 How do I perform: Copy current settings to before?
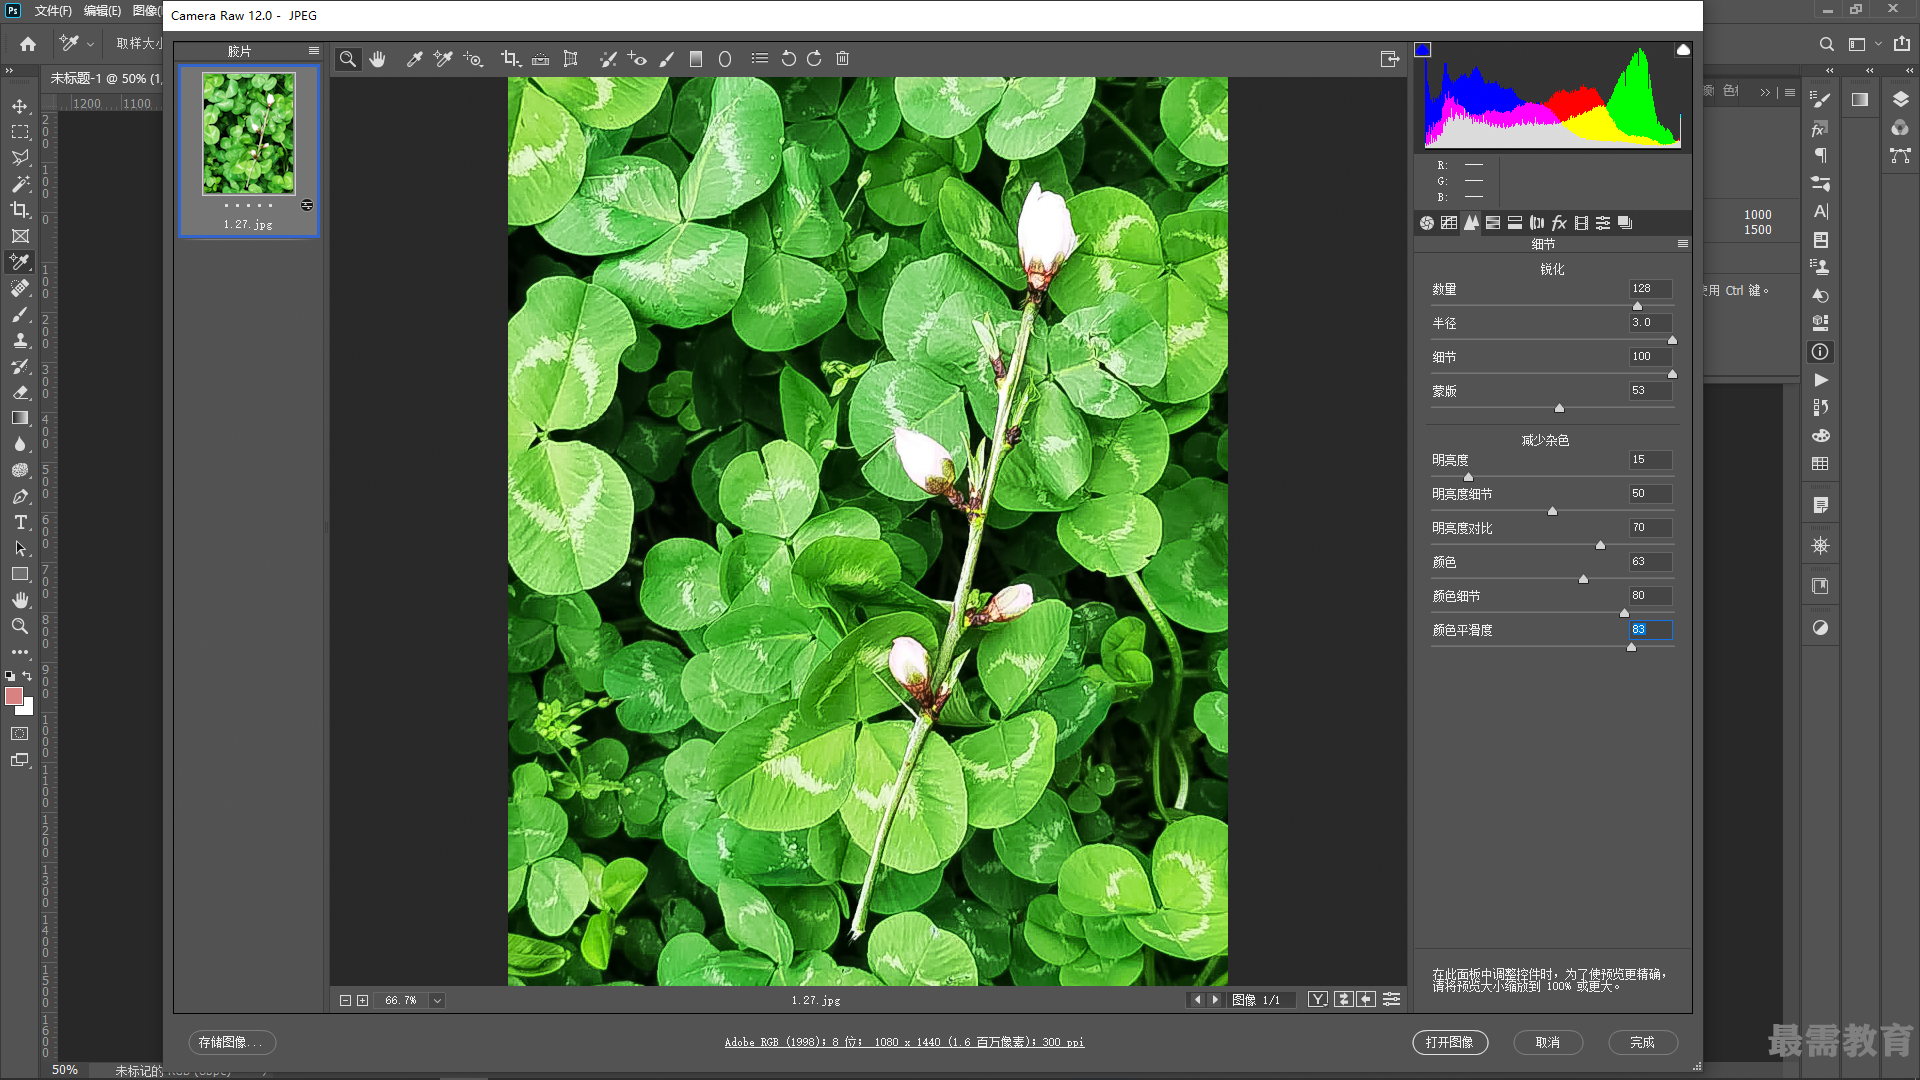click(x=1366, y=999)
